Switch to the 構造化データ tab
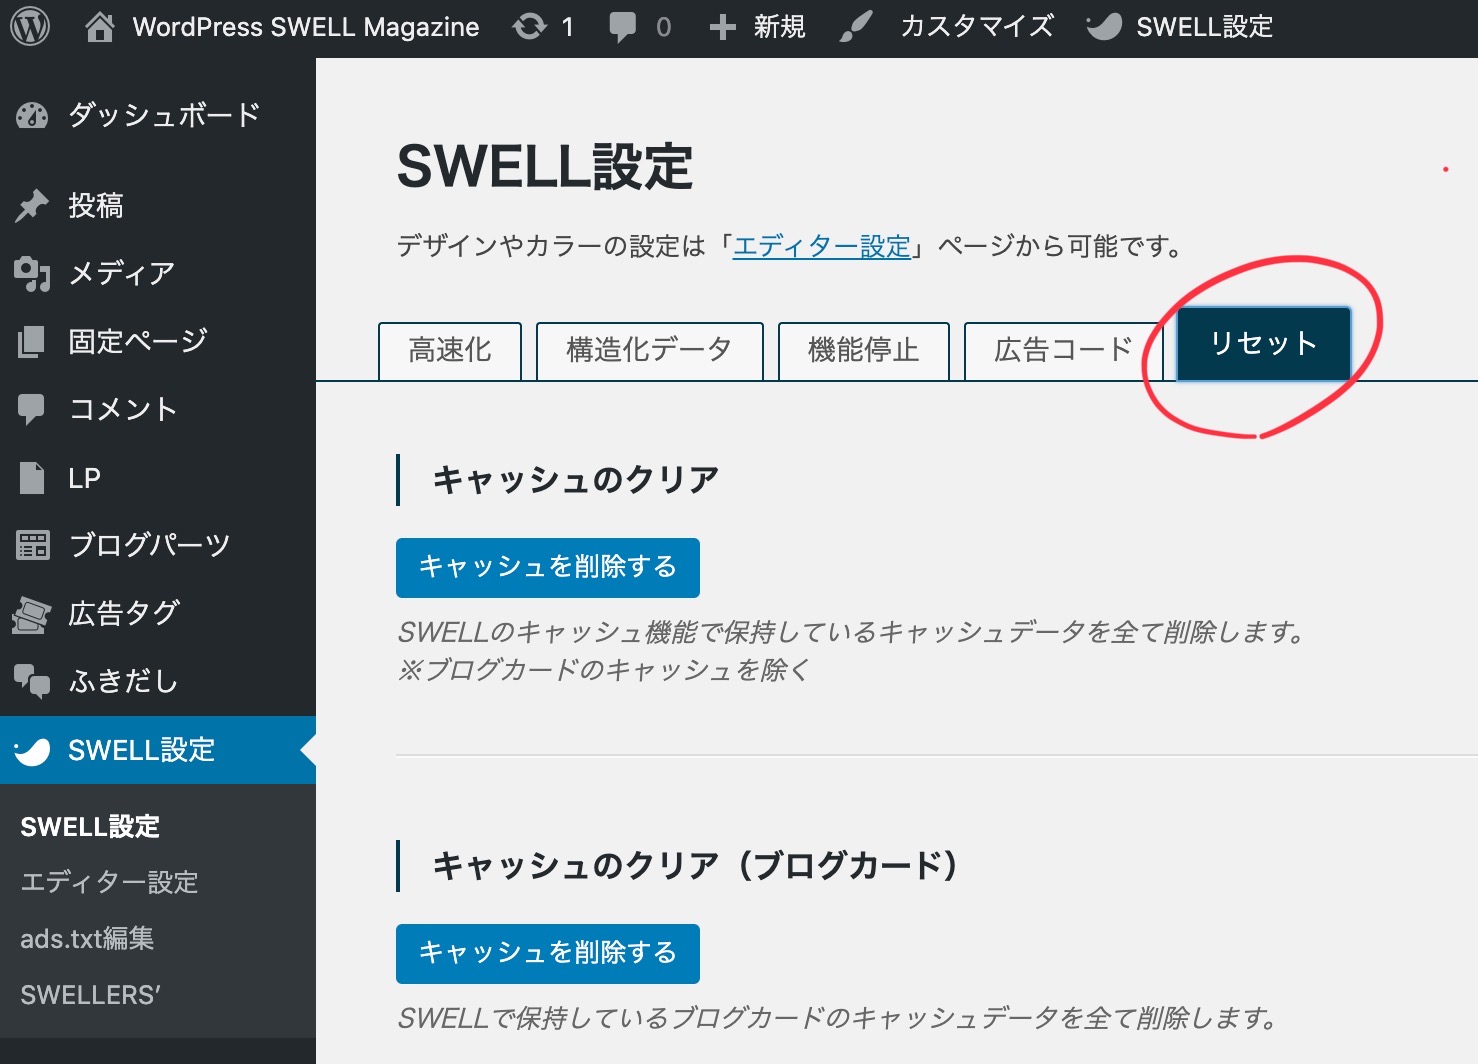The height and width of the screenshot is (1064, 1478). [649, 351]
